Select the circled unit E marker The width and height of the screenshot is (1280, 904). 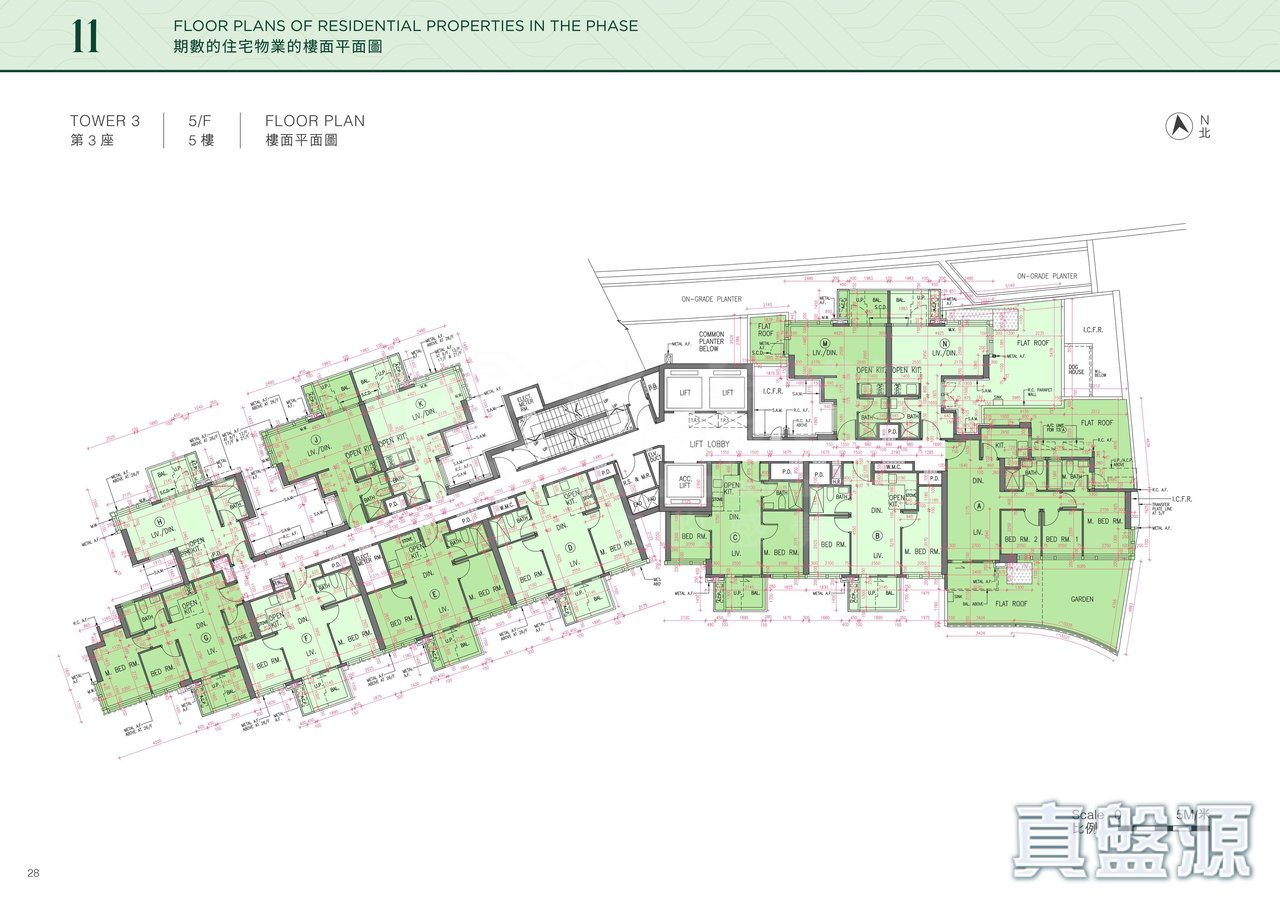point(434,593)
